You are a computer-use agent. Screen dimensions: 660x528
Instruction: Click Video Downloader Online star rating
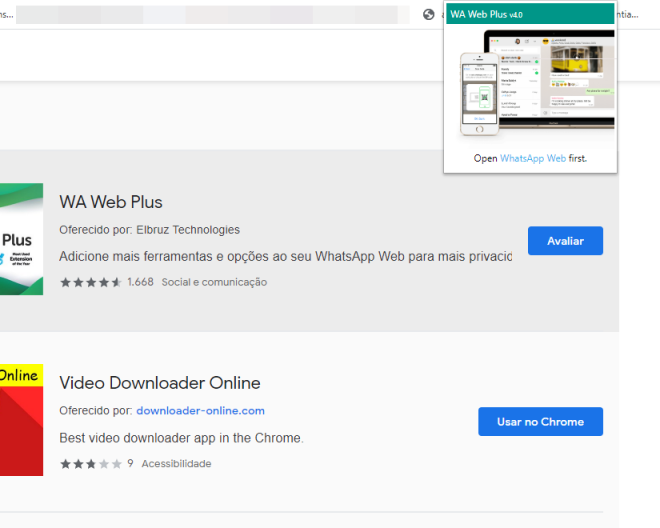tap(90, 464)
